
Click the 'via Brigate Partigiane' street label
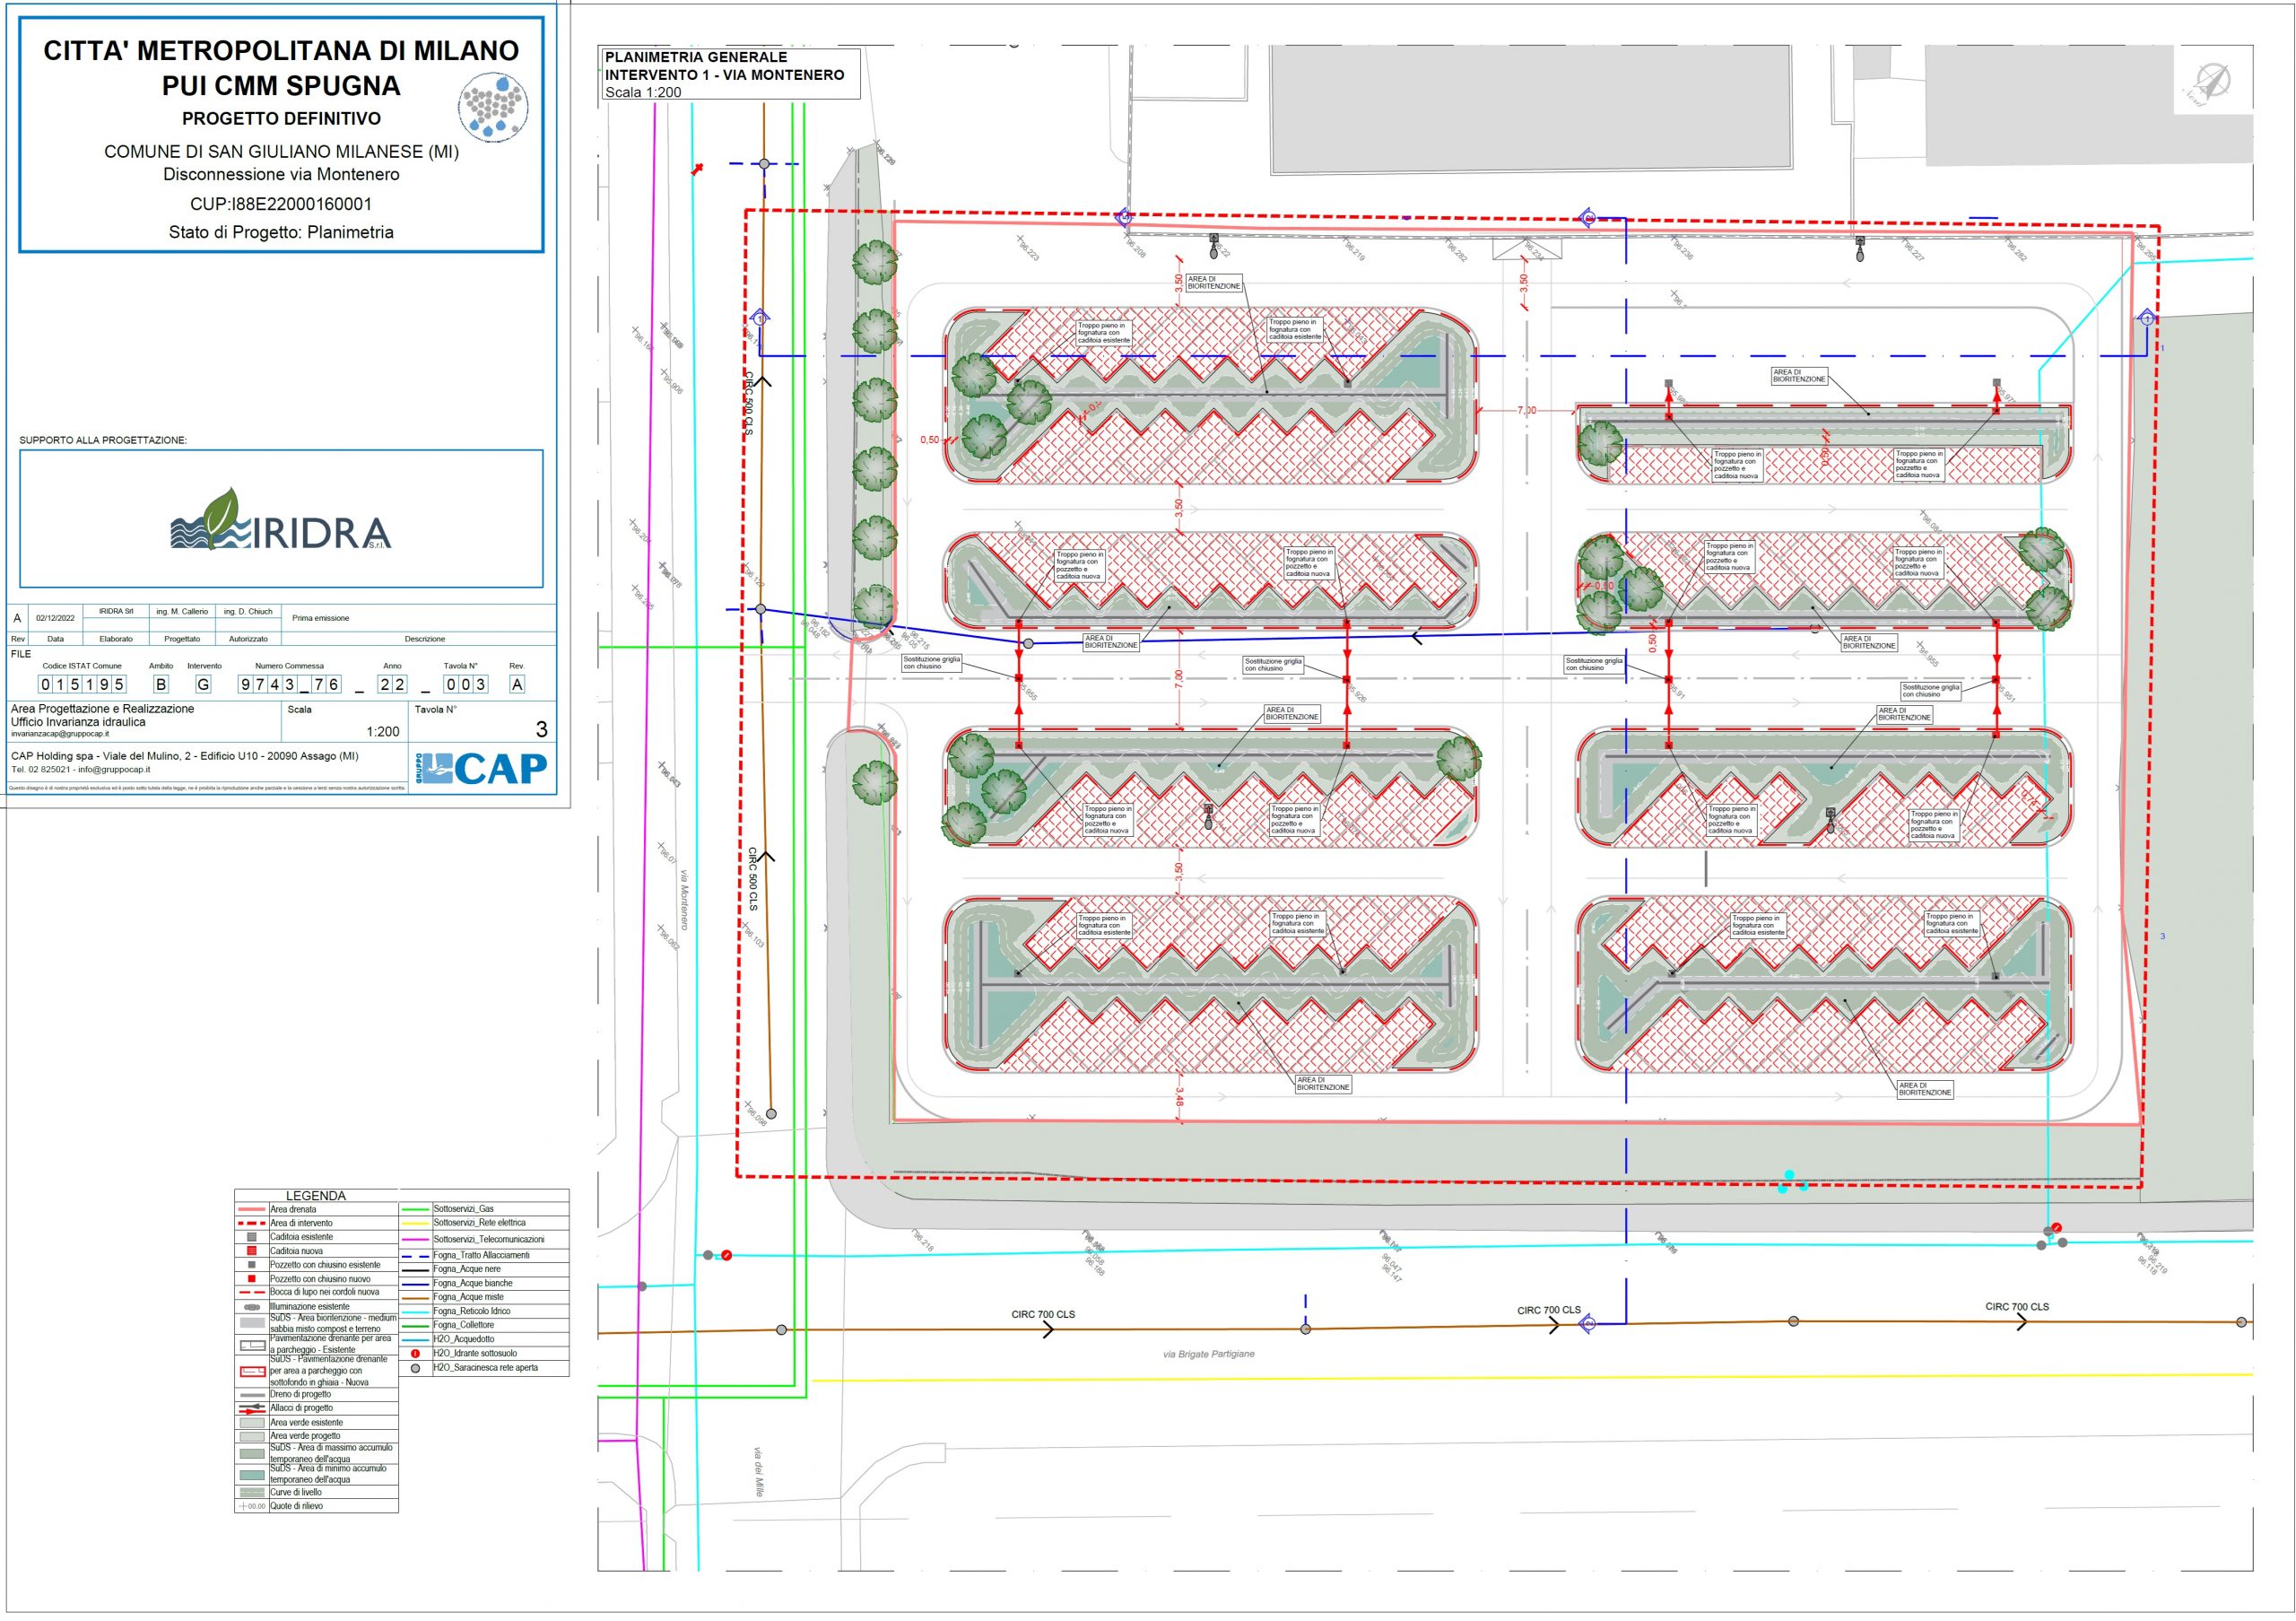[x=1208, y=1354]
